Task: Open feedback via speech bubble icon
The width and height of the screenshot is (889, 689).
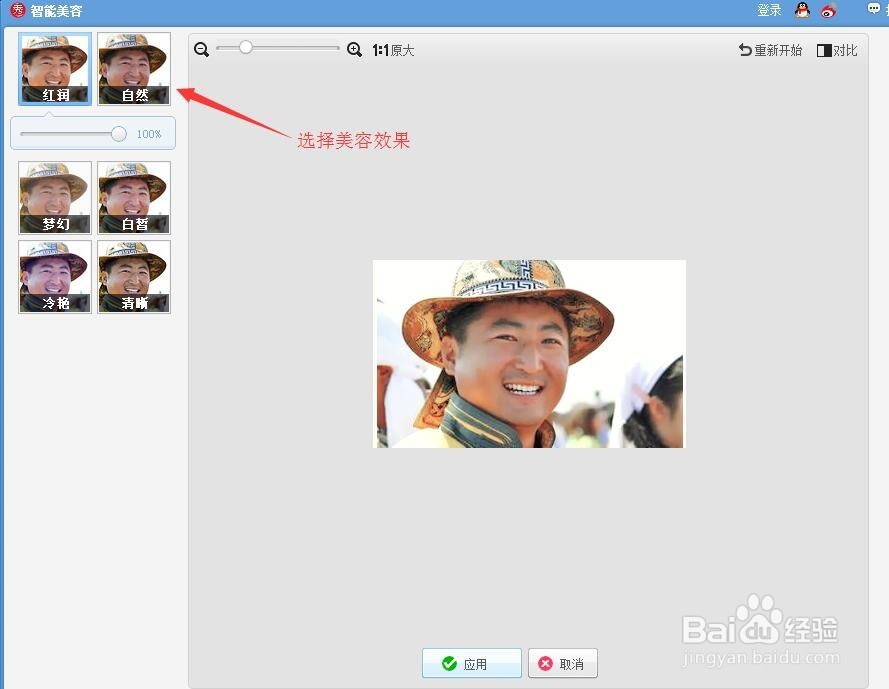Action: (873, 8)
